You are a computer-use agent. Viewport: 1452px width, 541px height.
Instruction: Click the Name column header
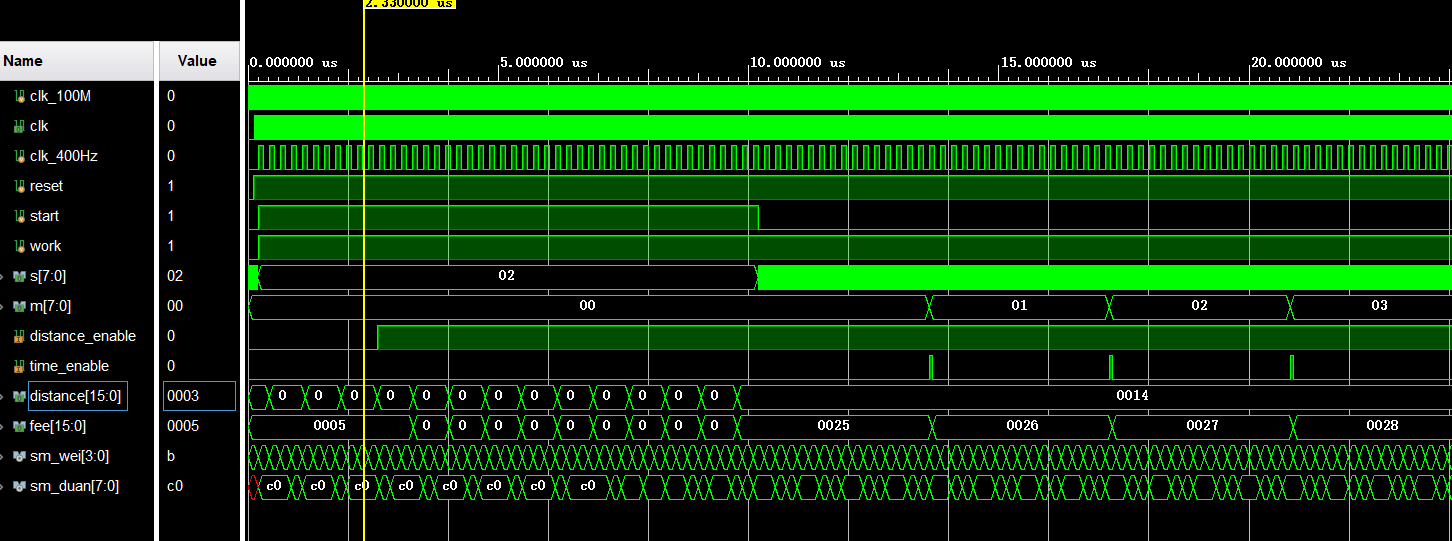point(78,61)
